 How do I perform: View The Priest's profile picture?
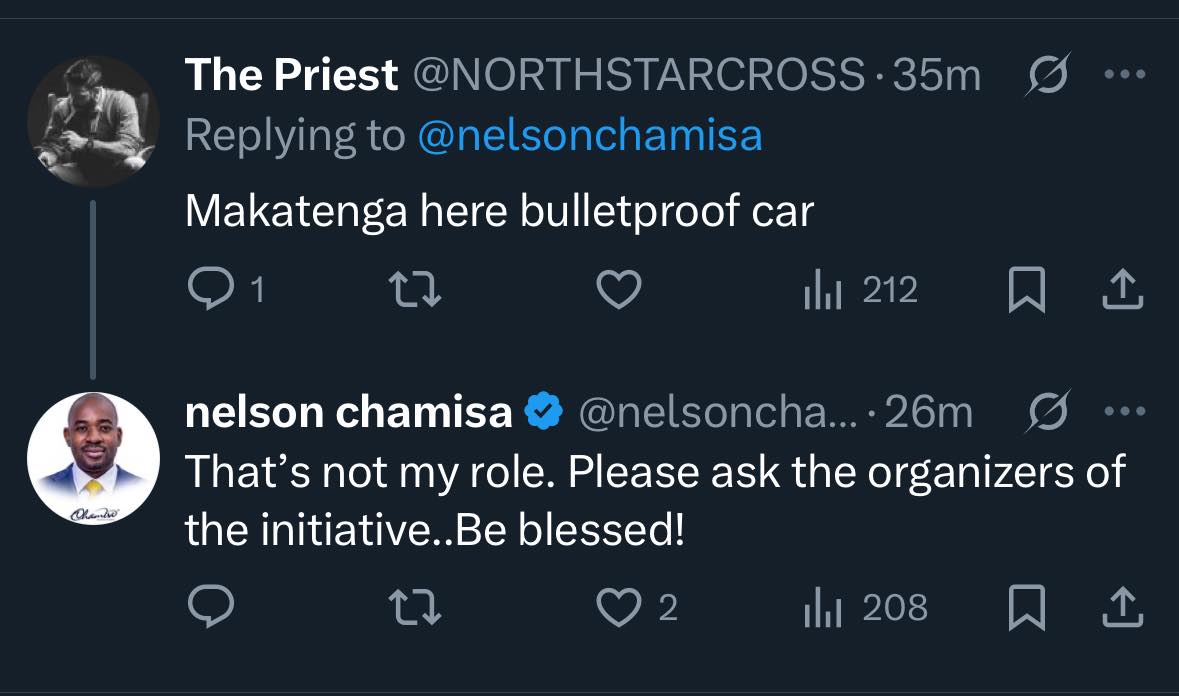point(93,122)
